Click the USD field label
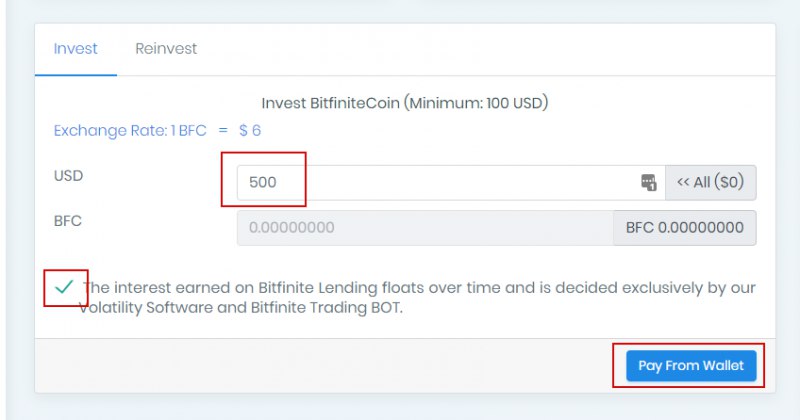 (x=68, y=176)
